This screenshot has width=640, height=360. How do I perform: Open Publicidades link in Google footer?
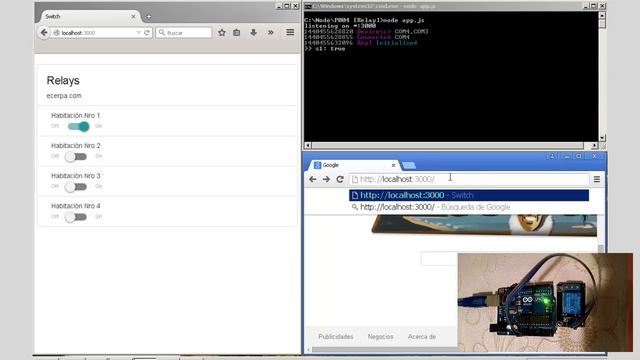[x=336, y=337]
